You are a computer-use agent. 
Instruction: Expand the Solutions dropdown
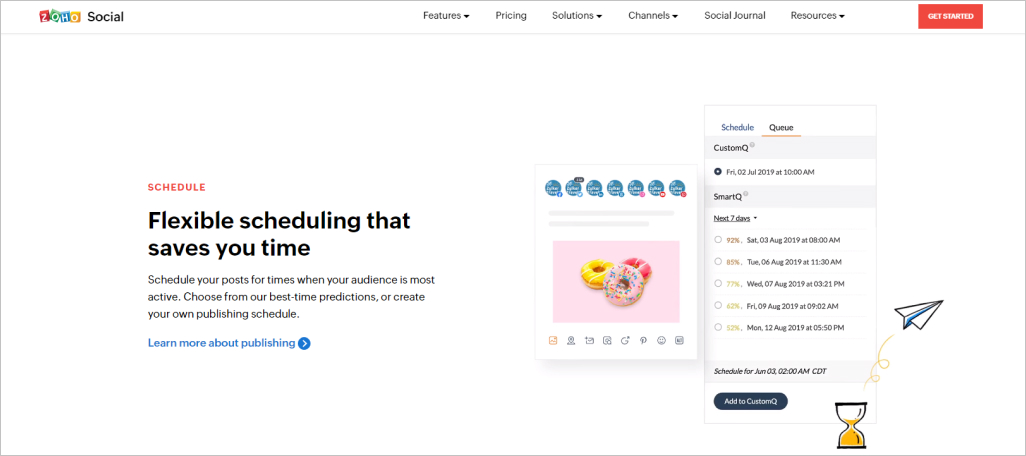577,16
